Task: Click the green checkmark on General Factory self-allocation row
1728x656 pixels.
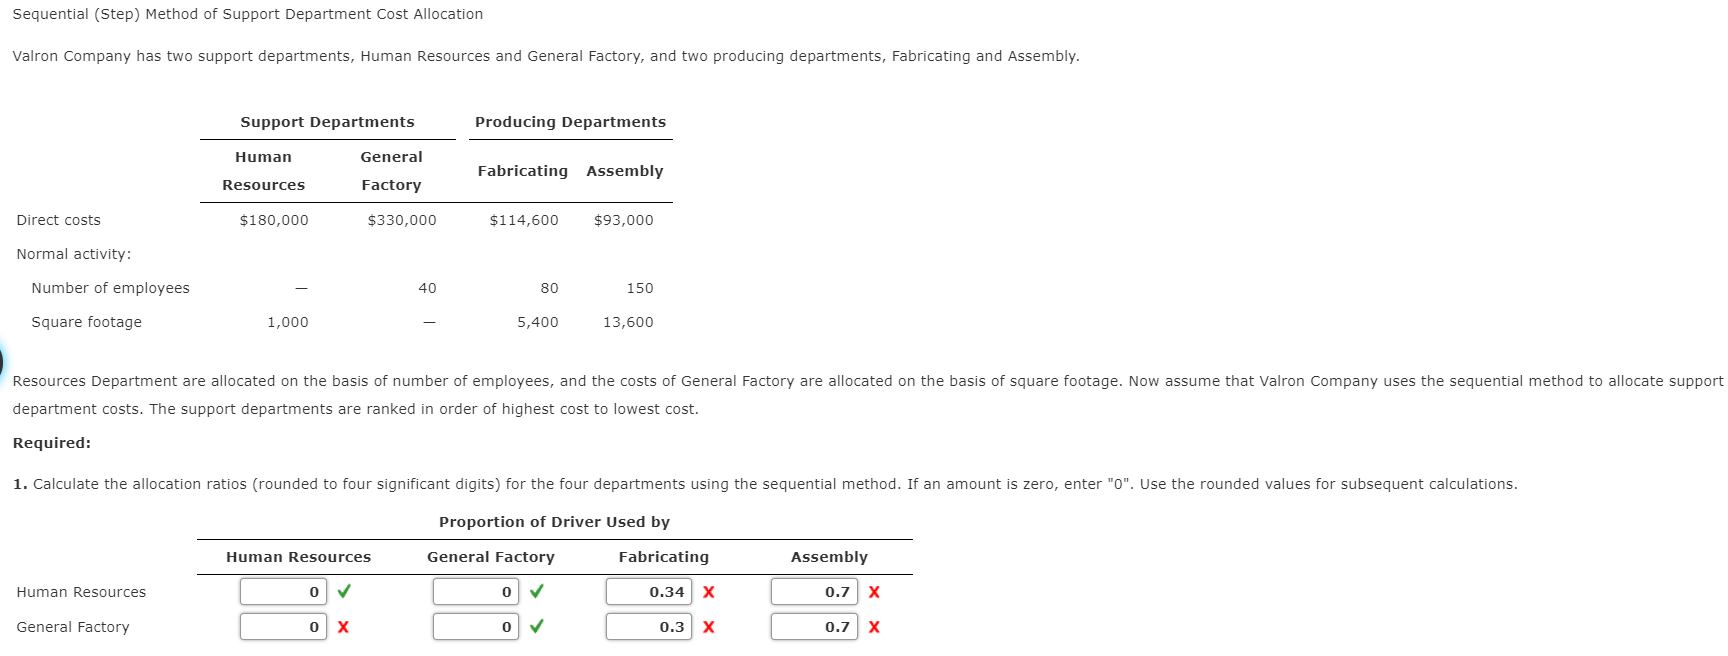Action: (x=538, y=627)
